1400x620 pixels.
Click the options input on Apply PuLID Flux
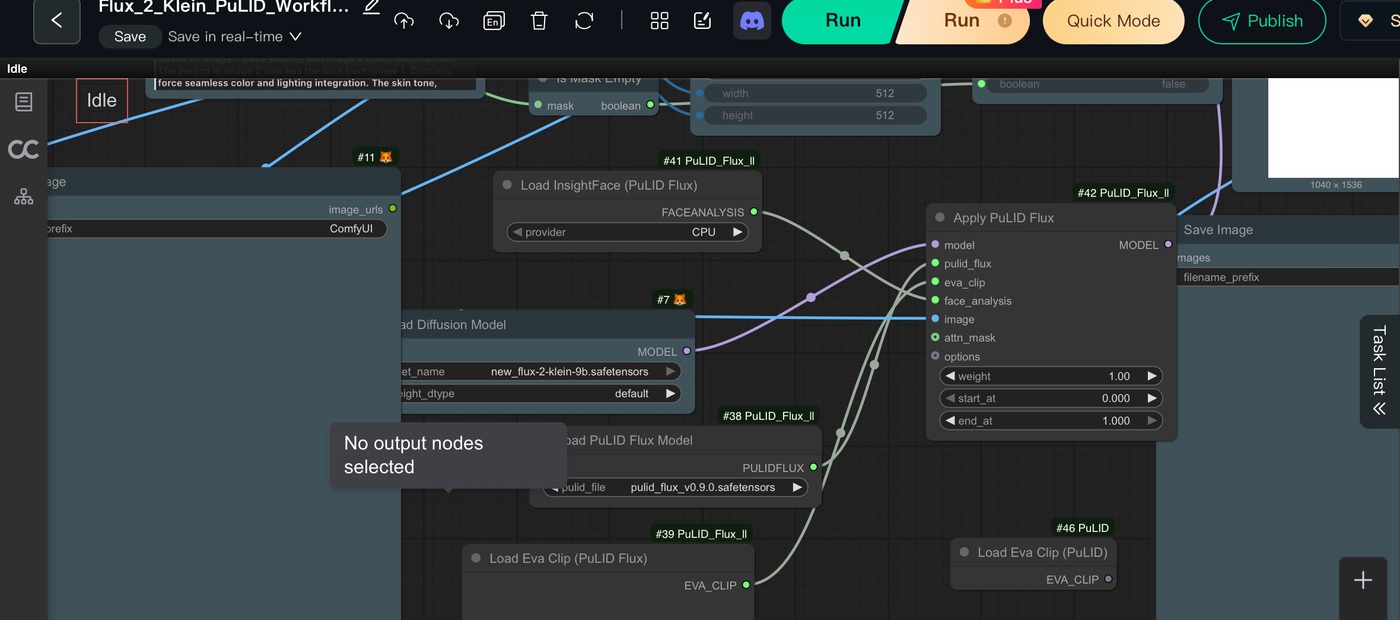pyautogui.click(x=936, y=356)
